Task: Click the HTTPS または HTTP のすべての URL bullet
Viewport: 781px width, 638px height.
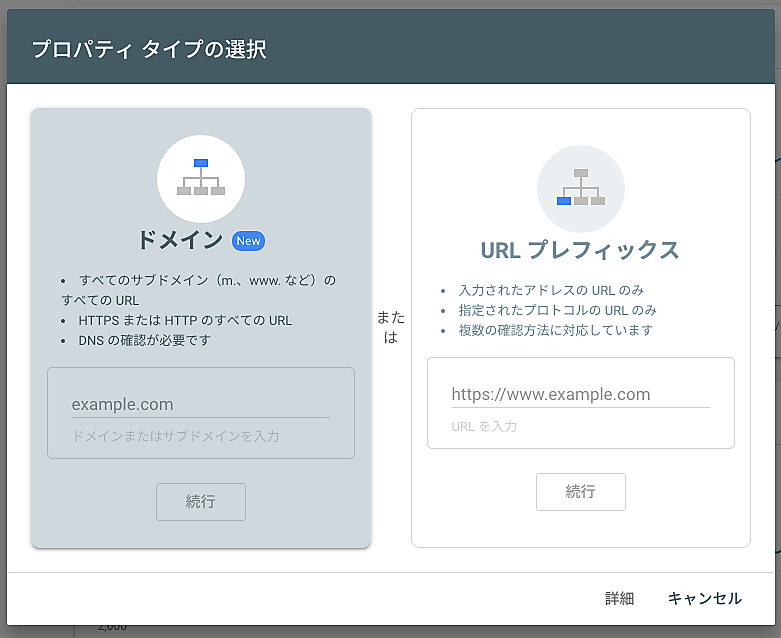Action: click(185, 320)
